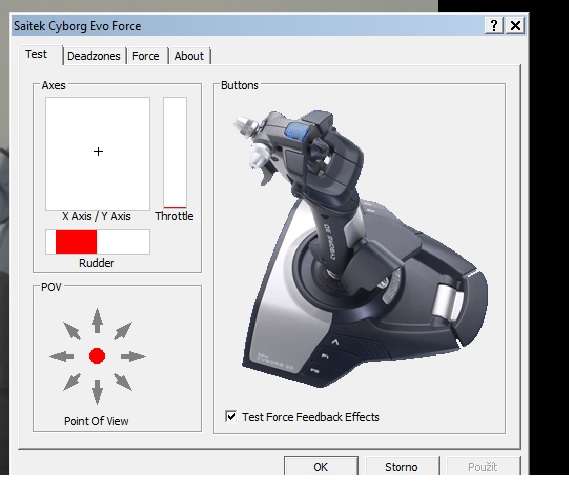Click the POV left arrow
This screenshot has width=569, height=486.
[x=62, y=356]
